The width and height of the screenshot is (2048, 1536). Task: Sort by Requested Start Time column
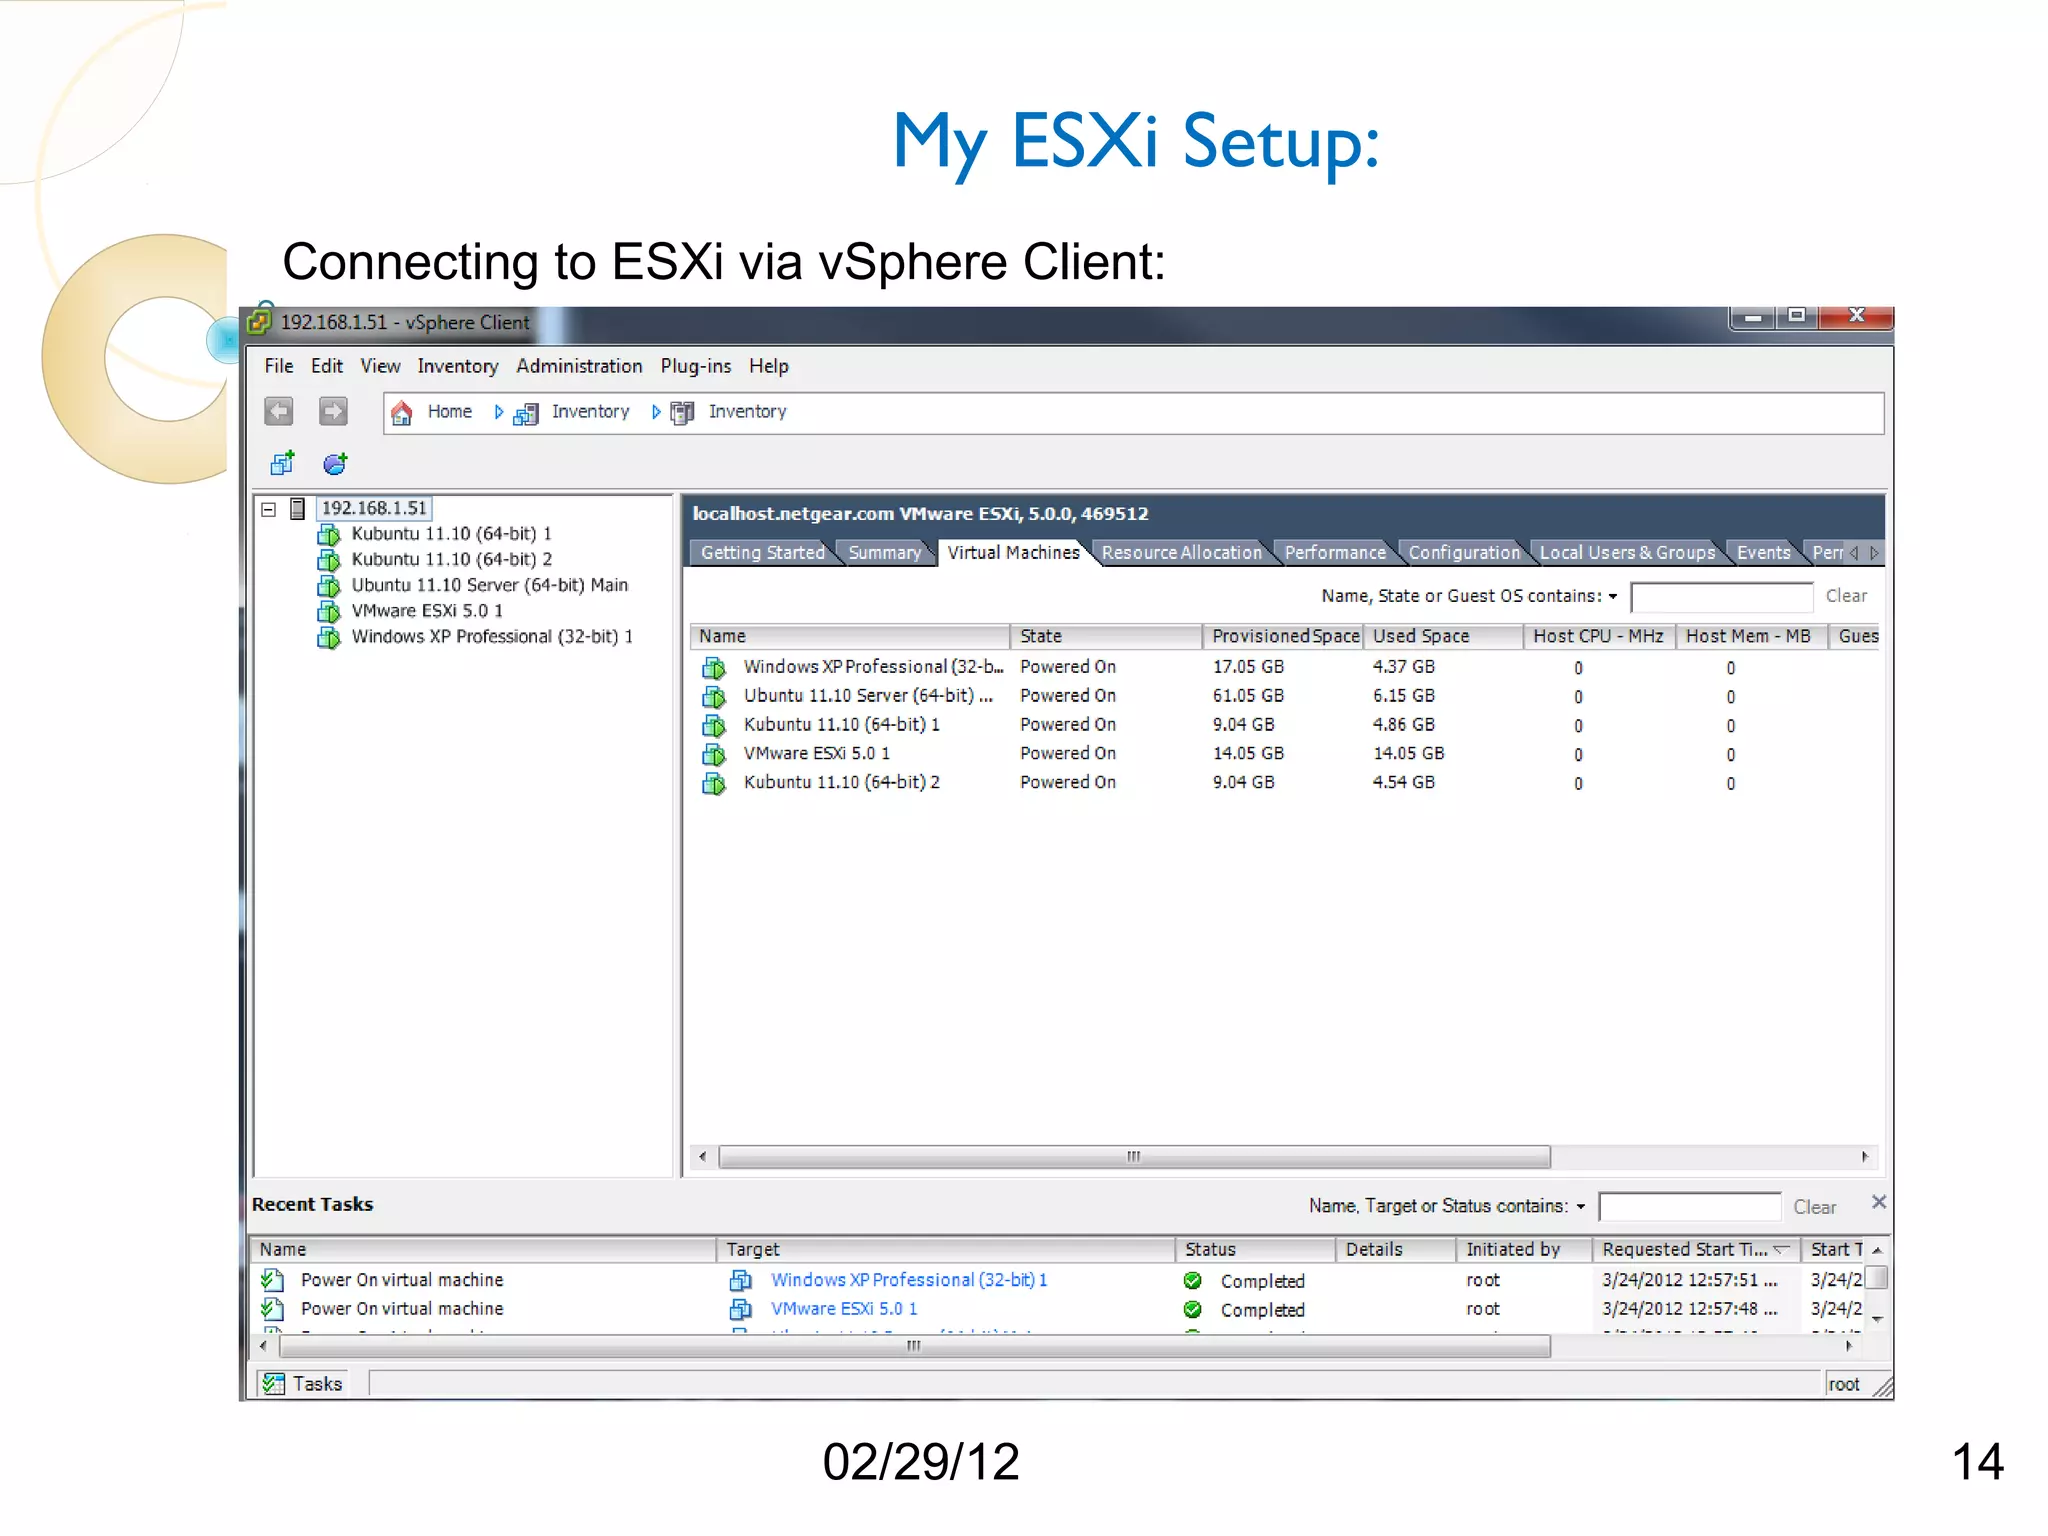click(x=1695, y=1250)
